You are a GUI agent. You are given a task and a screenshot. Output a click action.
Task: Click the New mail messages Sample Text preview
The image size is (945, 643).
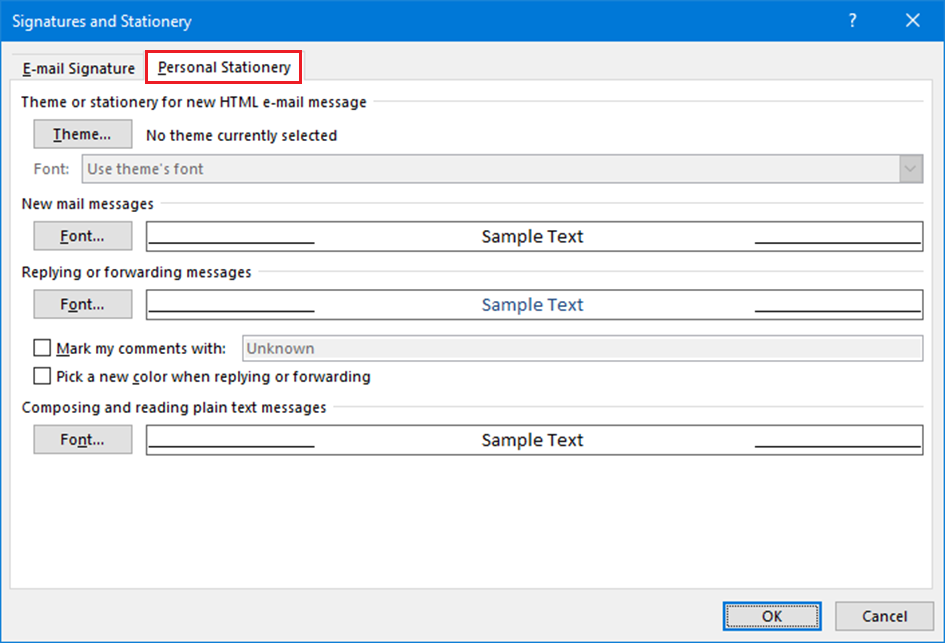pos(533,237)
